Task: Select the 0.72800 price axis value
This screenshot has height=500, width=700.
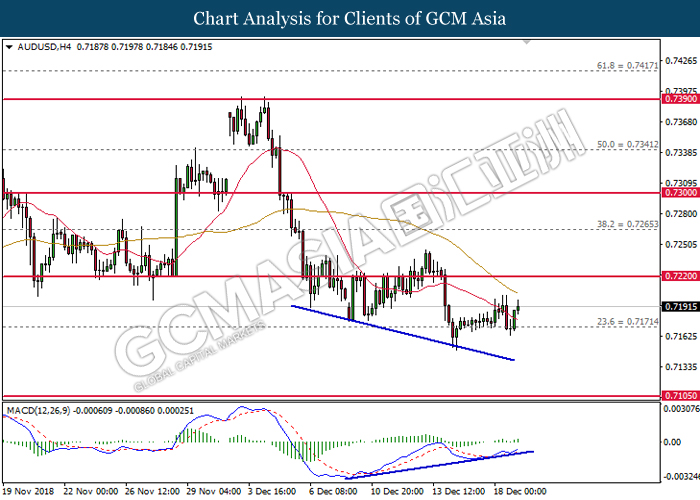Action: (681, 214)
